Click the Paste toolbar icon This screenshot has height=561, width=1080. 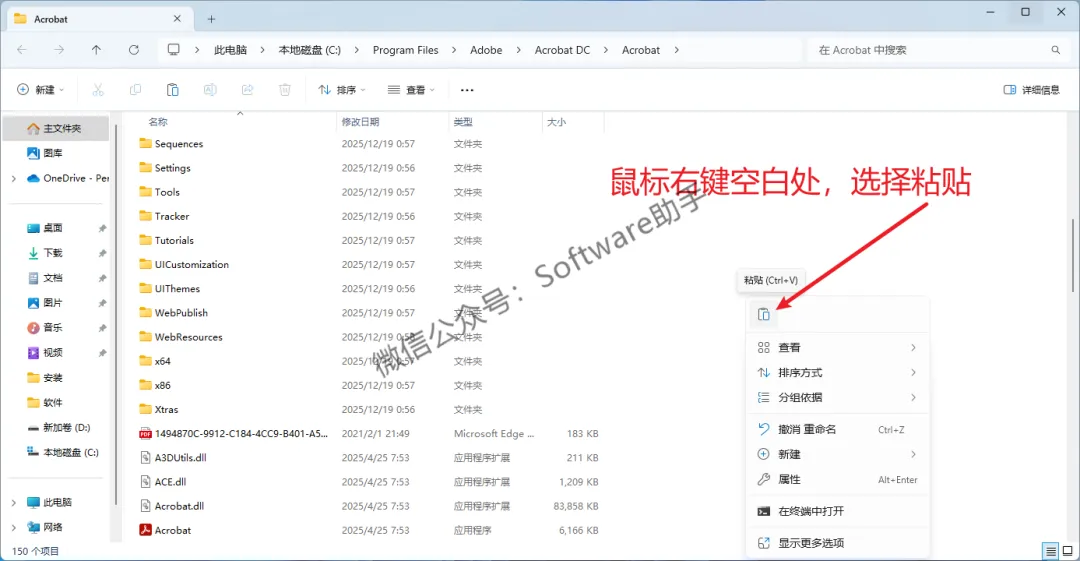pyautogui.click(x=172, y=90)
